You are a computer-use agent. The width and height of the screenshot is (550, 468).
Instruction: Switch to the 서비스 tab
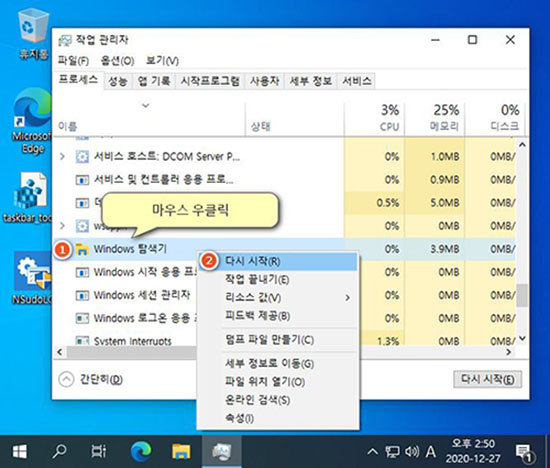pos(357,81)
